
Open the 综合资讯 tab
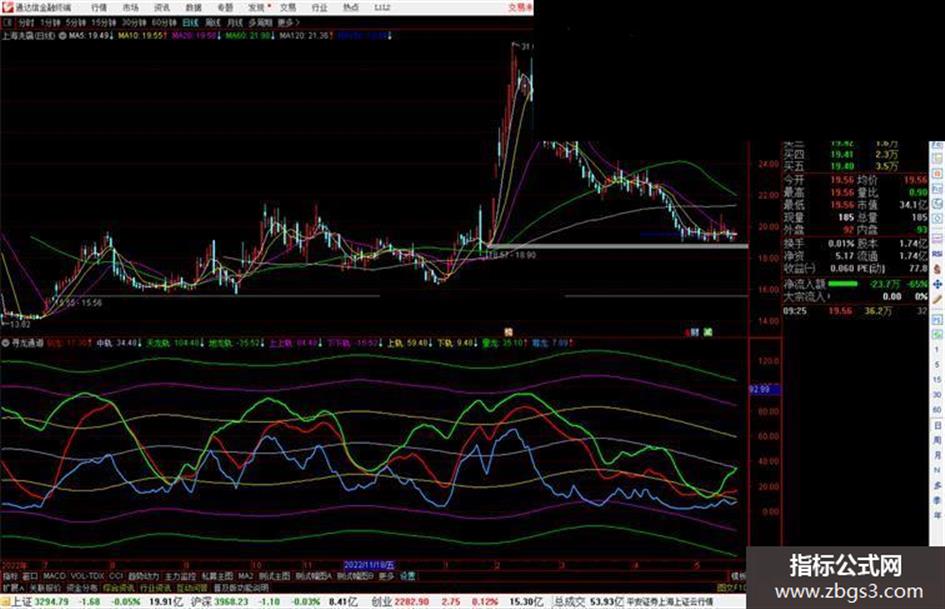[x=118, y=588]
